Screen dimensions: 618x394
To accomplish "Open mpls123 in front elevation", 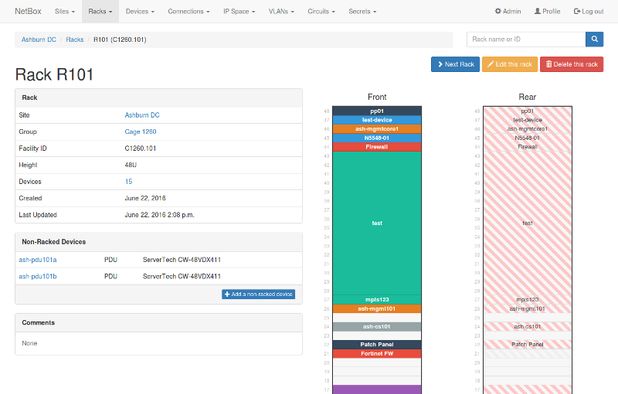I will pos(377,299).
